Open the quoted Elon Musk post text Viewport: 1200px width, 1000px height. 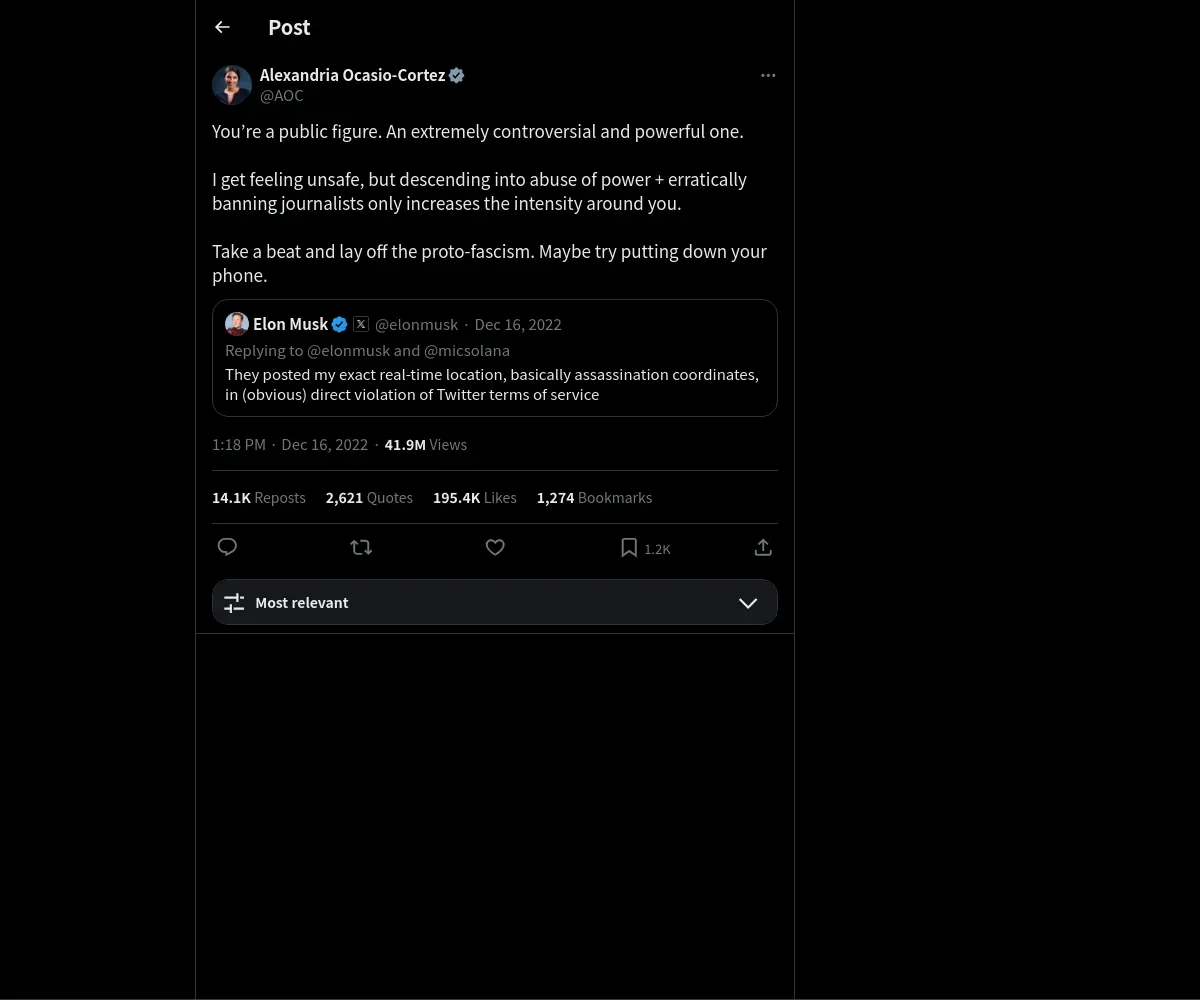click(x=492, y=385)
